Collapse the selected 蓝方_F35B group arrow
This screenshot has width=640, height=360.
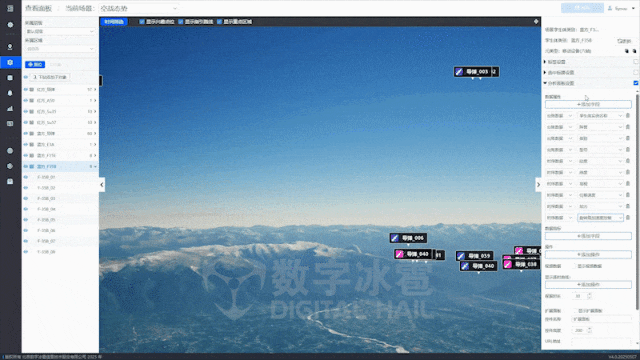pos(95,167)
